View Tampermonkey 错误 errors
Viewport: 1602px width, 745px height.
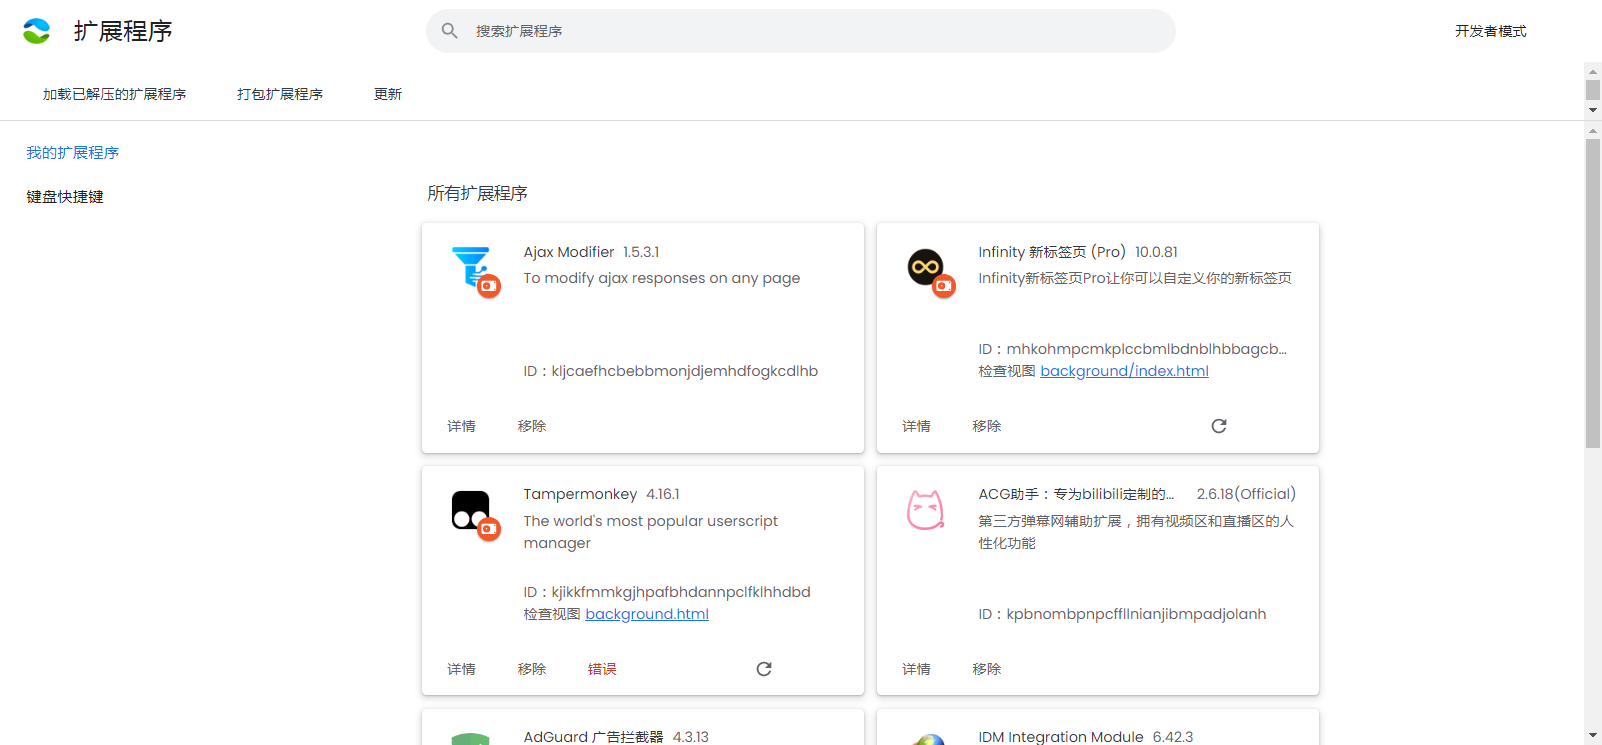point(602,669)
